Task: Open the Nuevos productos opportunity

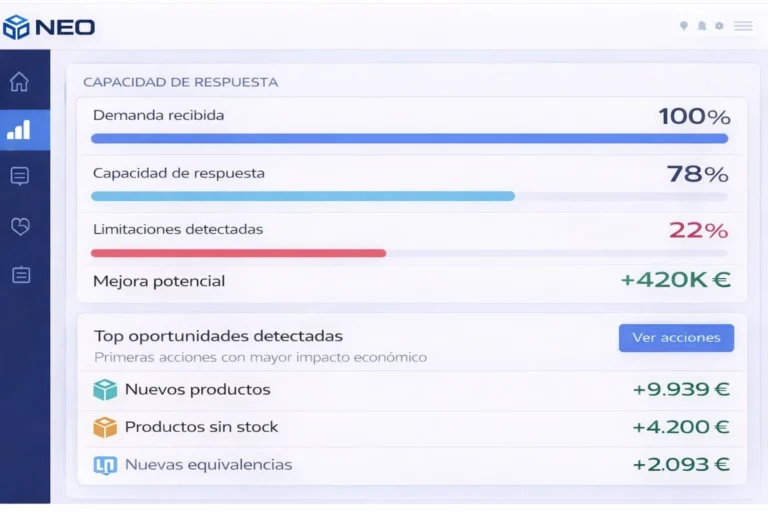Action: (197, 390)
